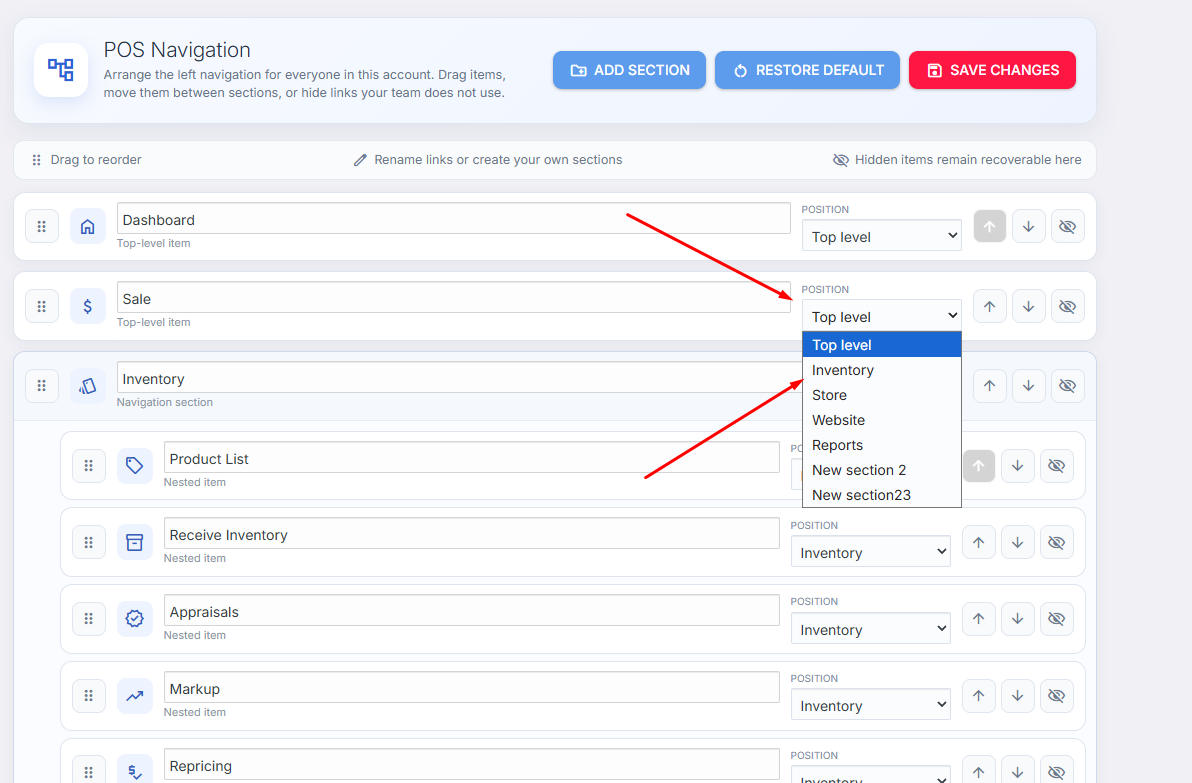Hide the Inventory section

[x=1068, y=385]
